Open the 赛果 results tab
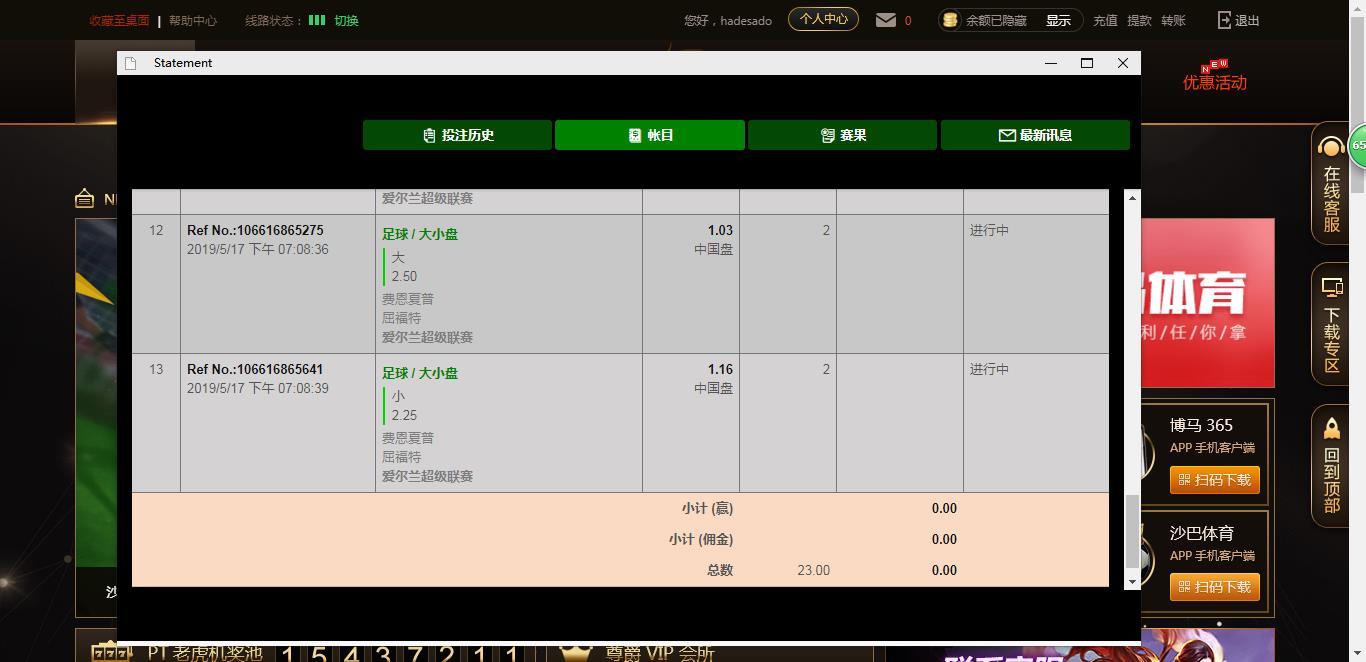The image size is (1366, 662). (842, 135)
